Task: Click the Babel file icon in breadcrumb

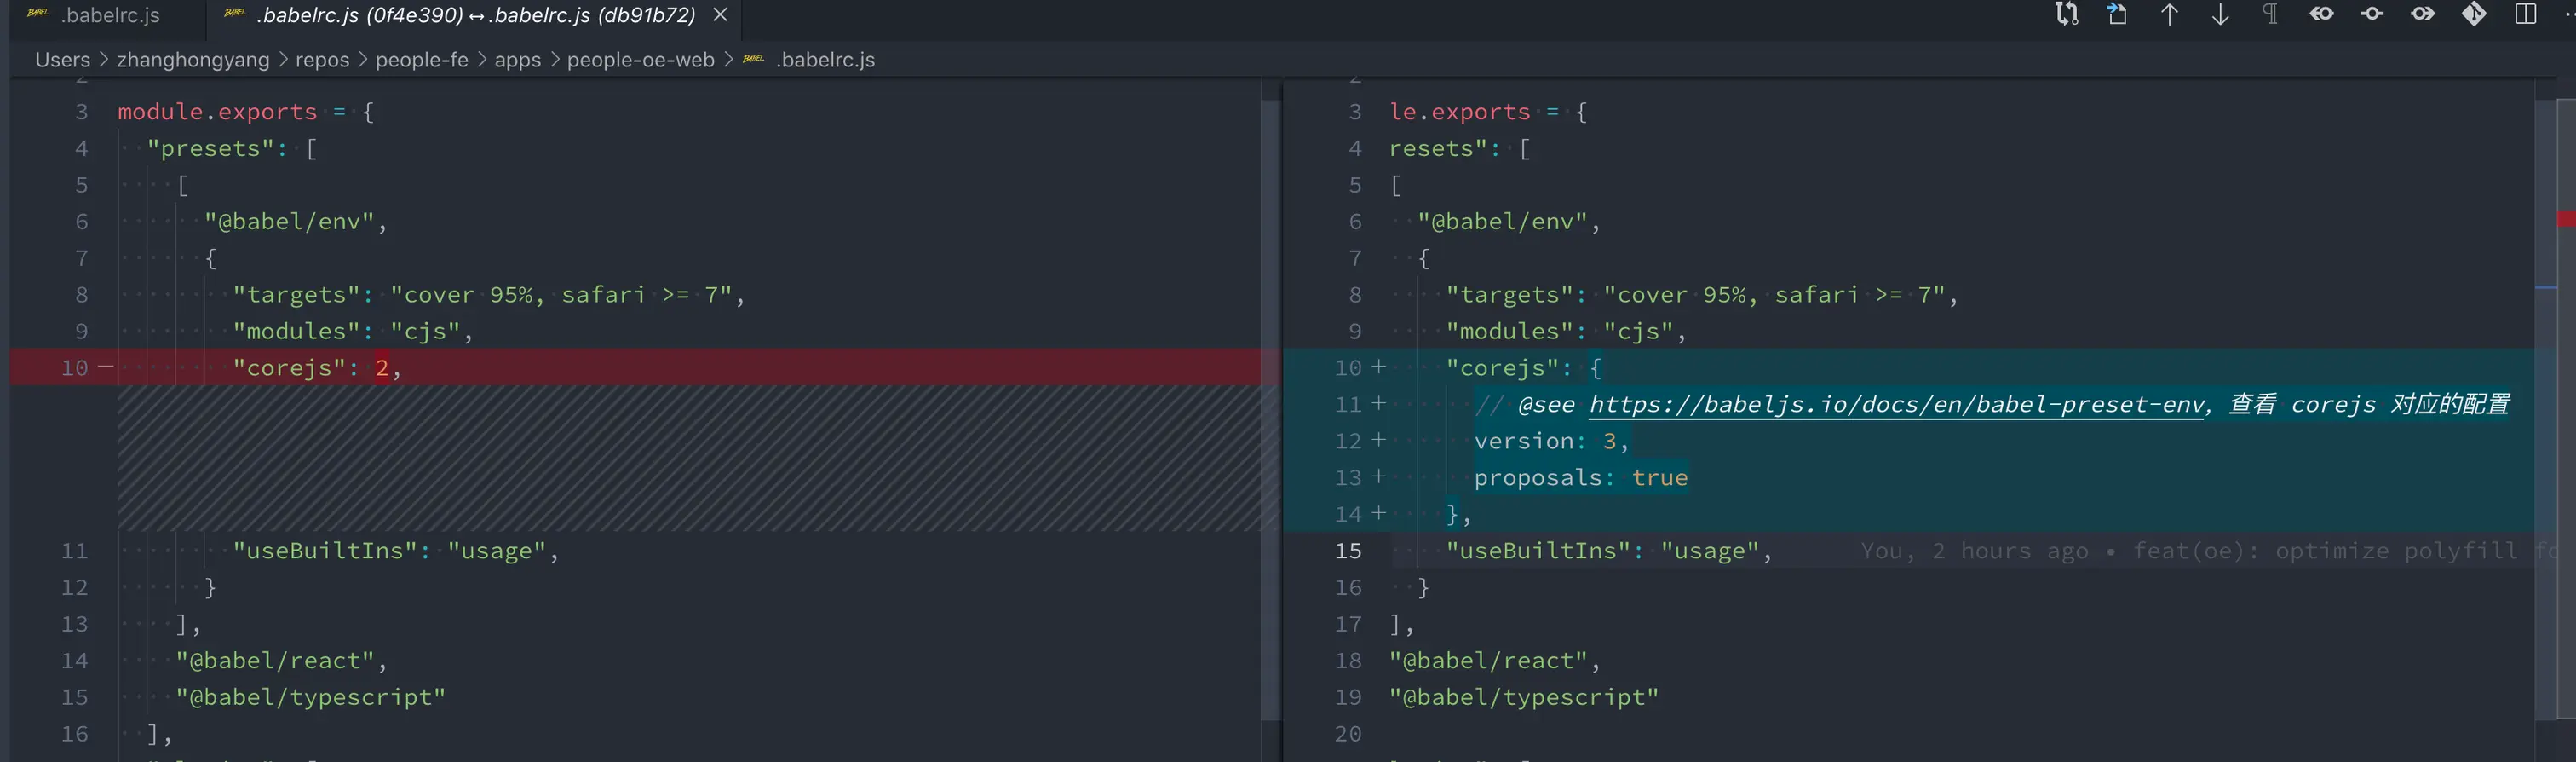Action: pos(753,59)
